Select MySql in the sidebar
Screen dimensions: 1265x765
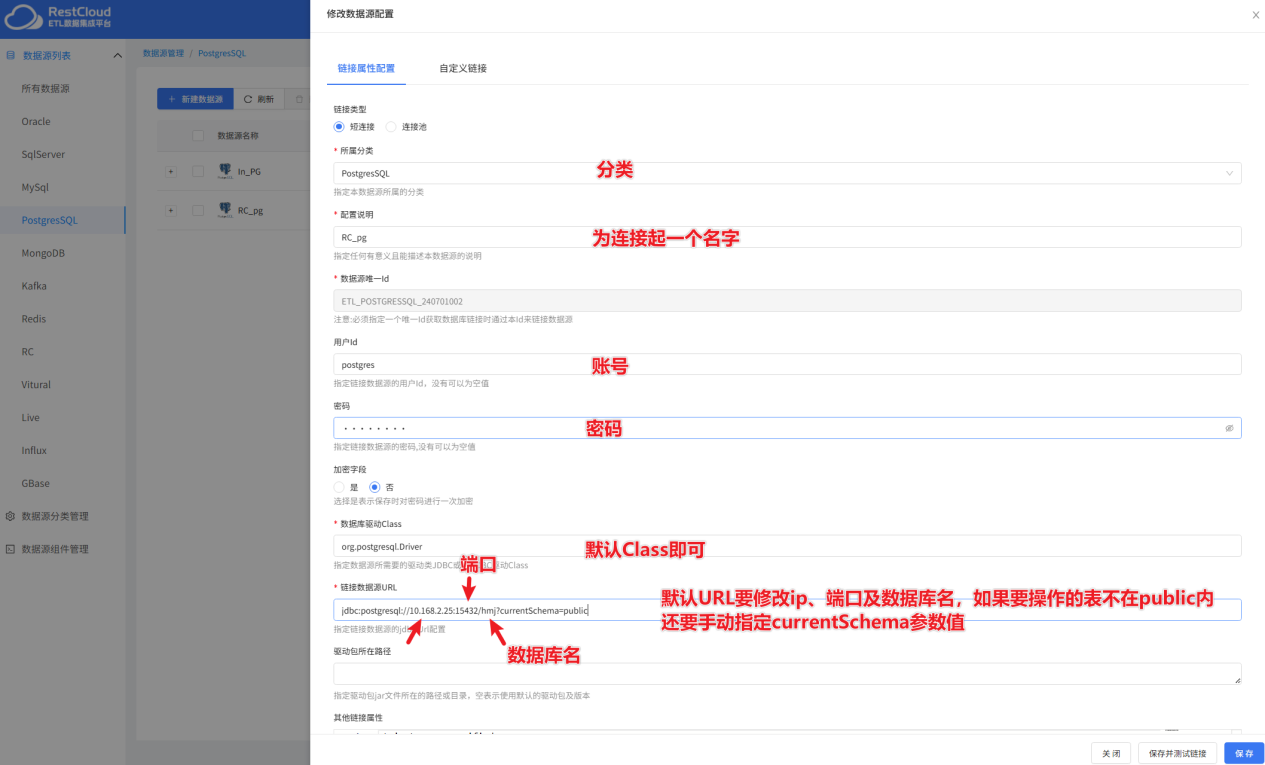pyautogui.click(x=35, y=187)
